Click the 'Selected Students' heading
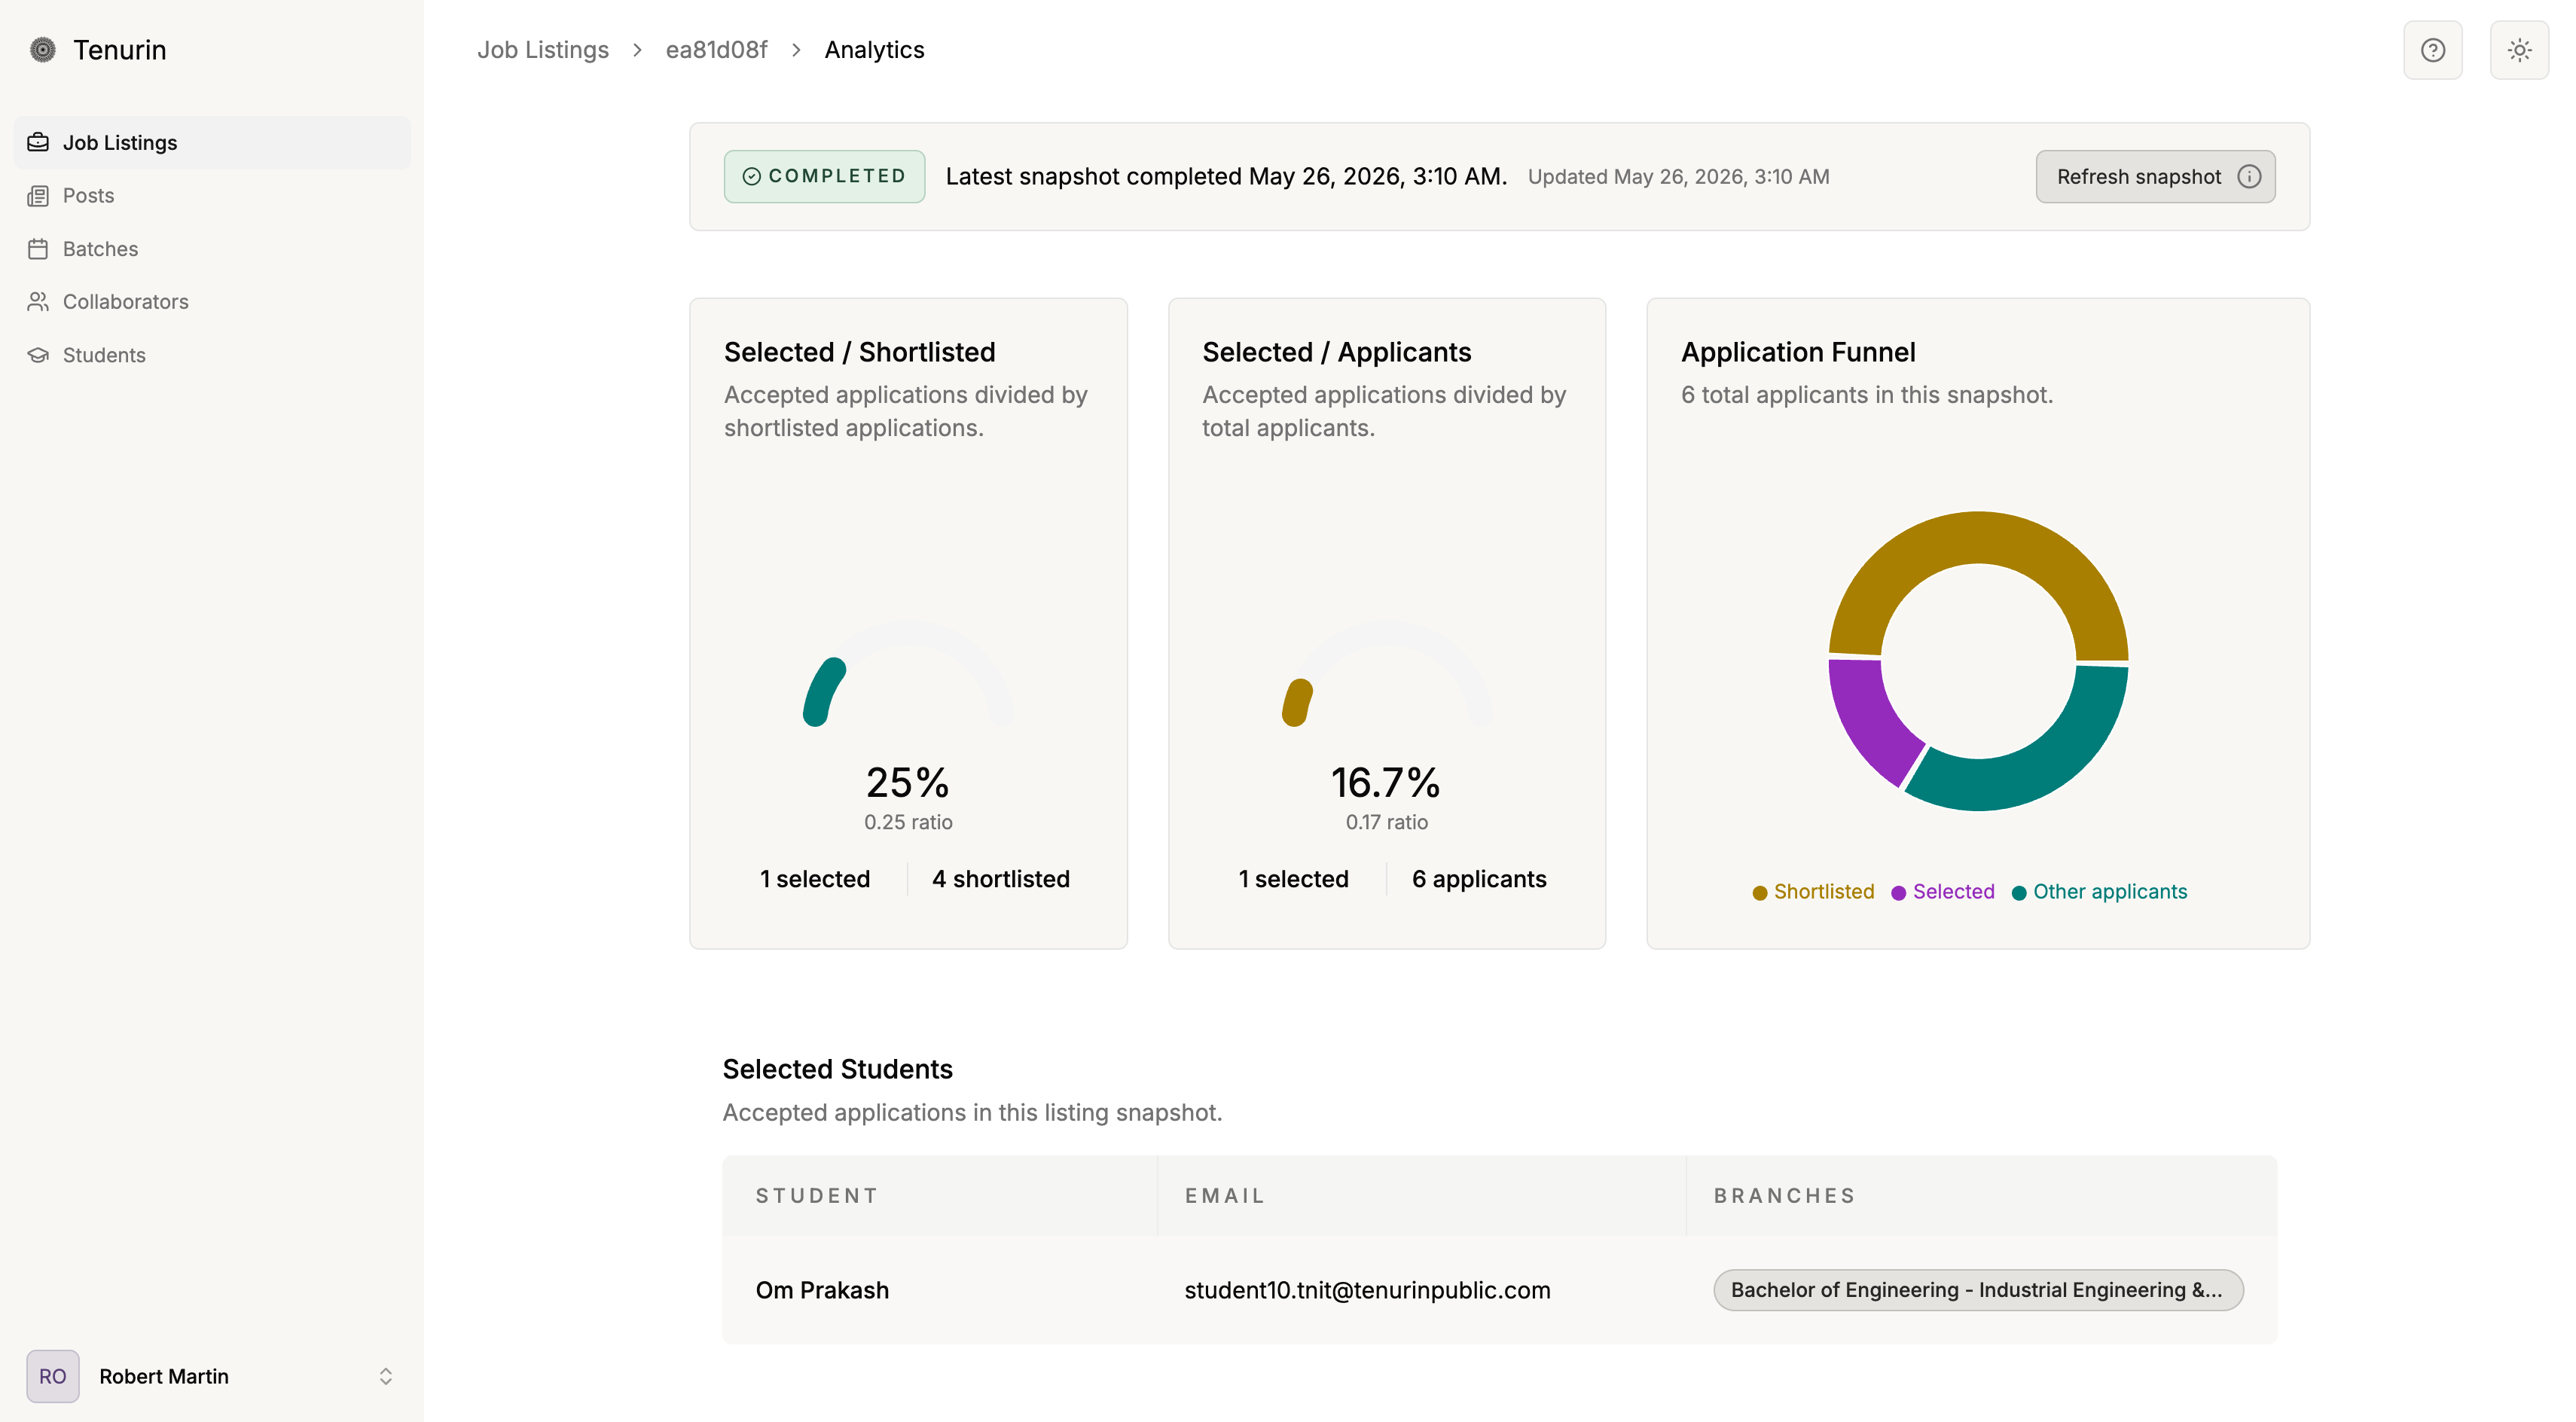This screenshot has width=2576, height=1422. (838, 1069)
